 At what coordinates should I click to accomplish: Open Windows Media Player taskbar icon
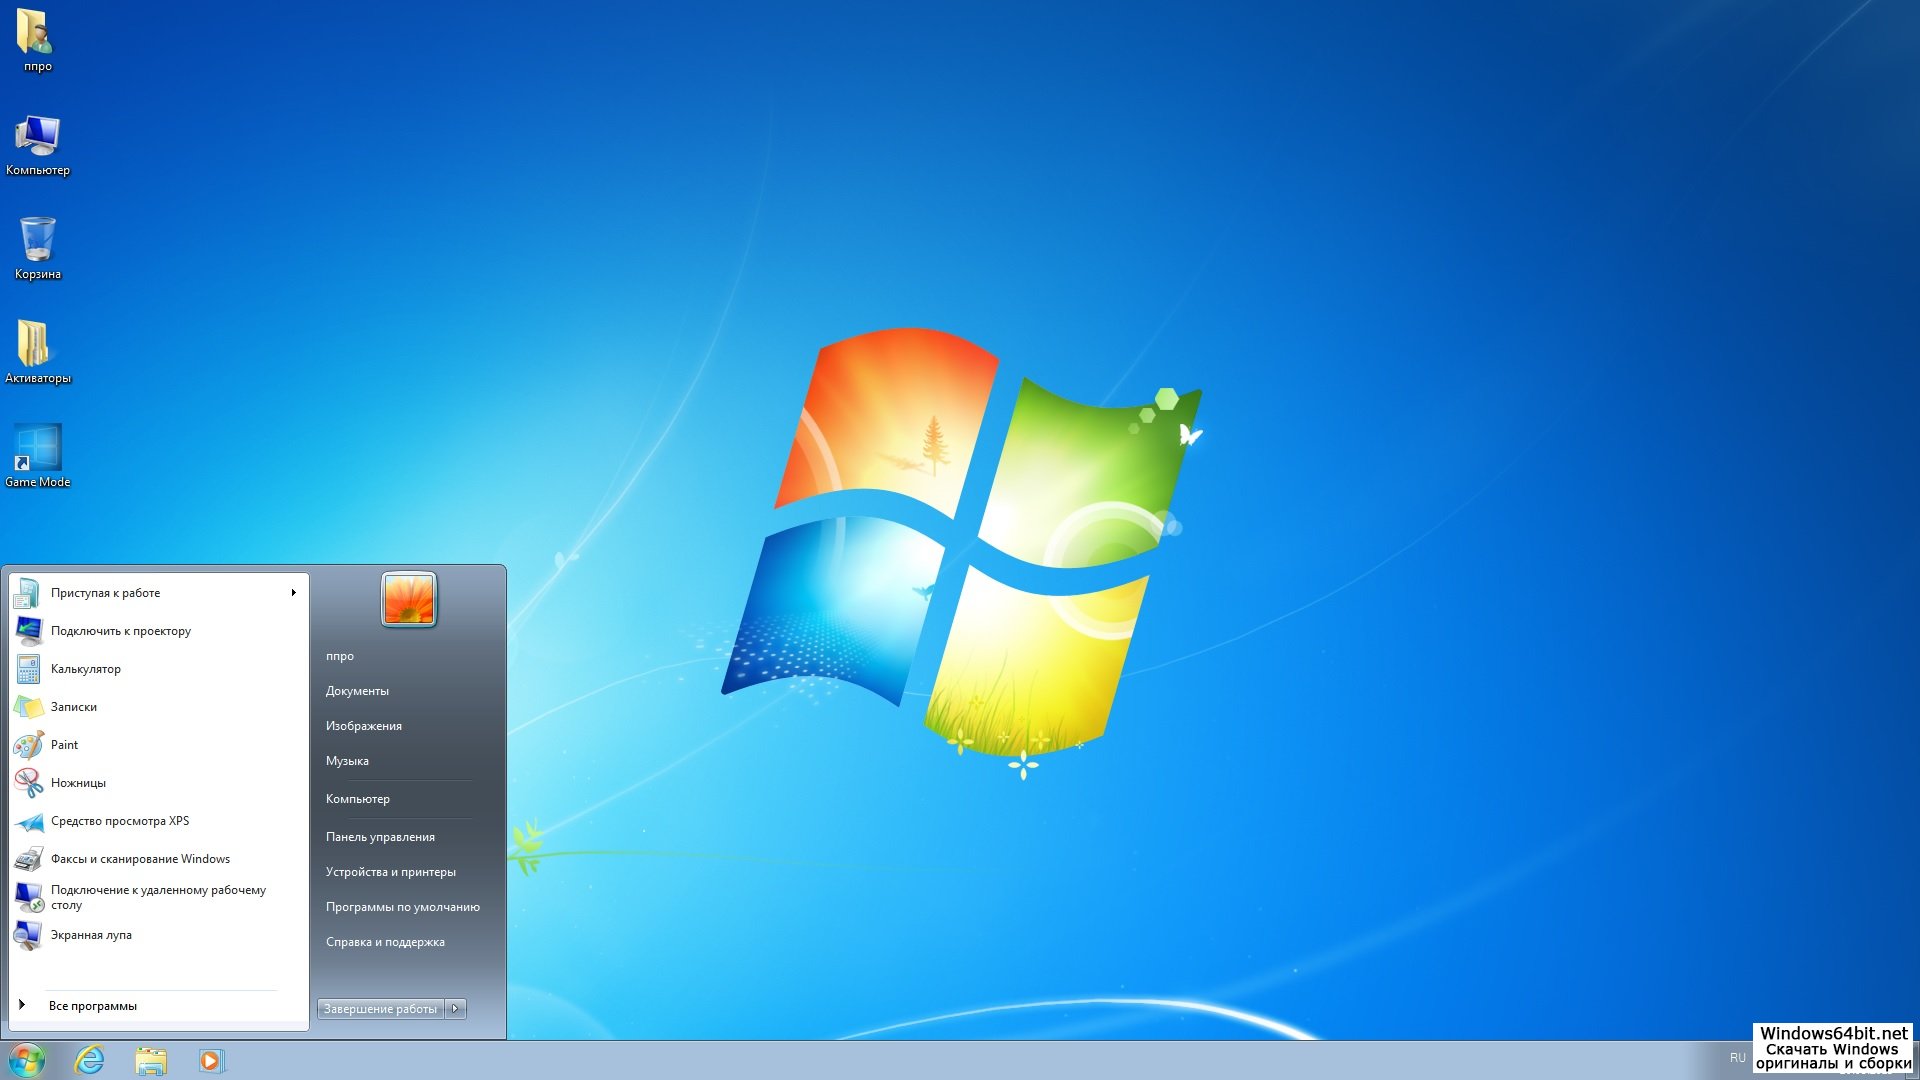pyautogui.click(x=211, y=1060)
